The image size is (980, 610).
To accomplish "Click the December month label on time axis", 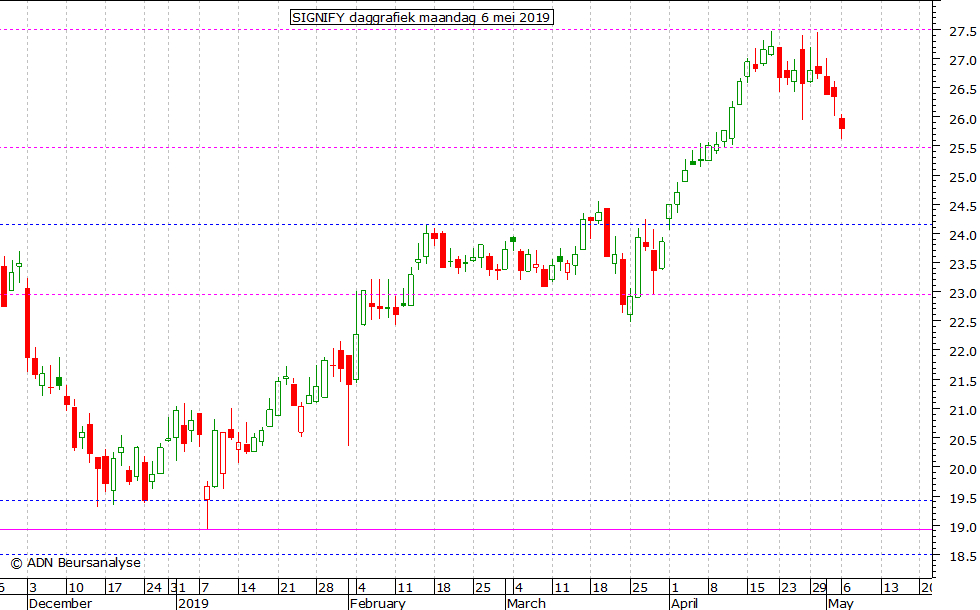I will (x=61, y=603).
